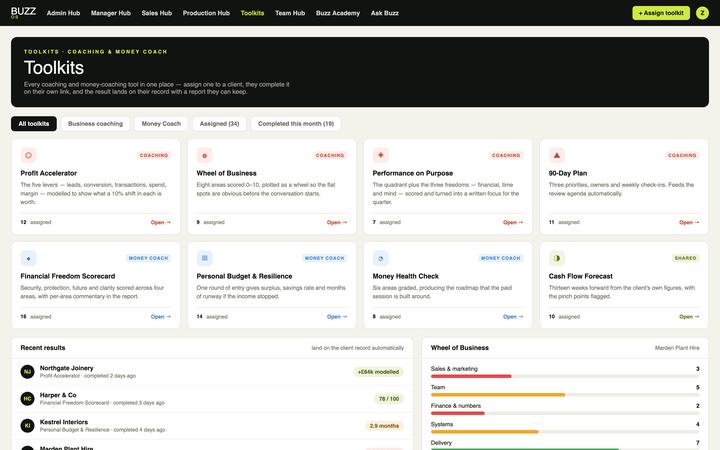Filter by Money Coach
720x450 pixels.
pyautogui.click(x=161, y=124)
